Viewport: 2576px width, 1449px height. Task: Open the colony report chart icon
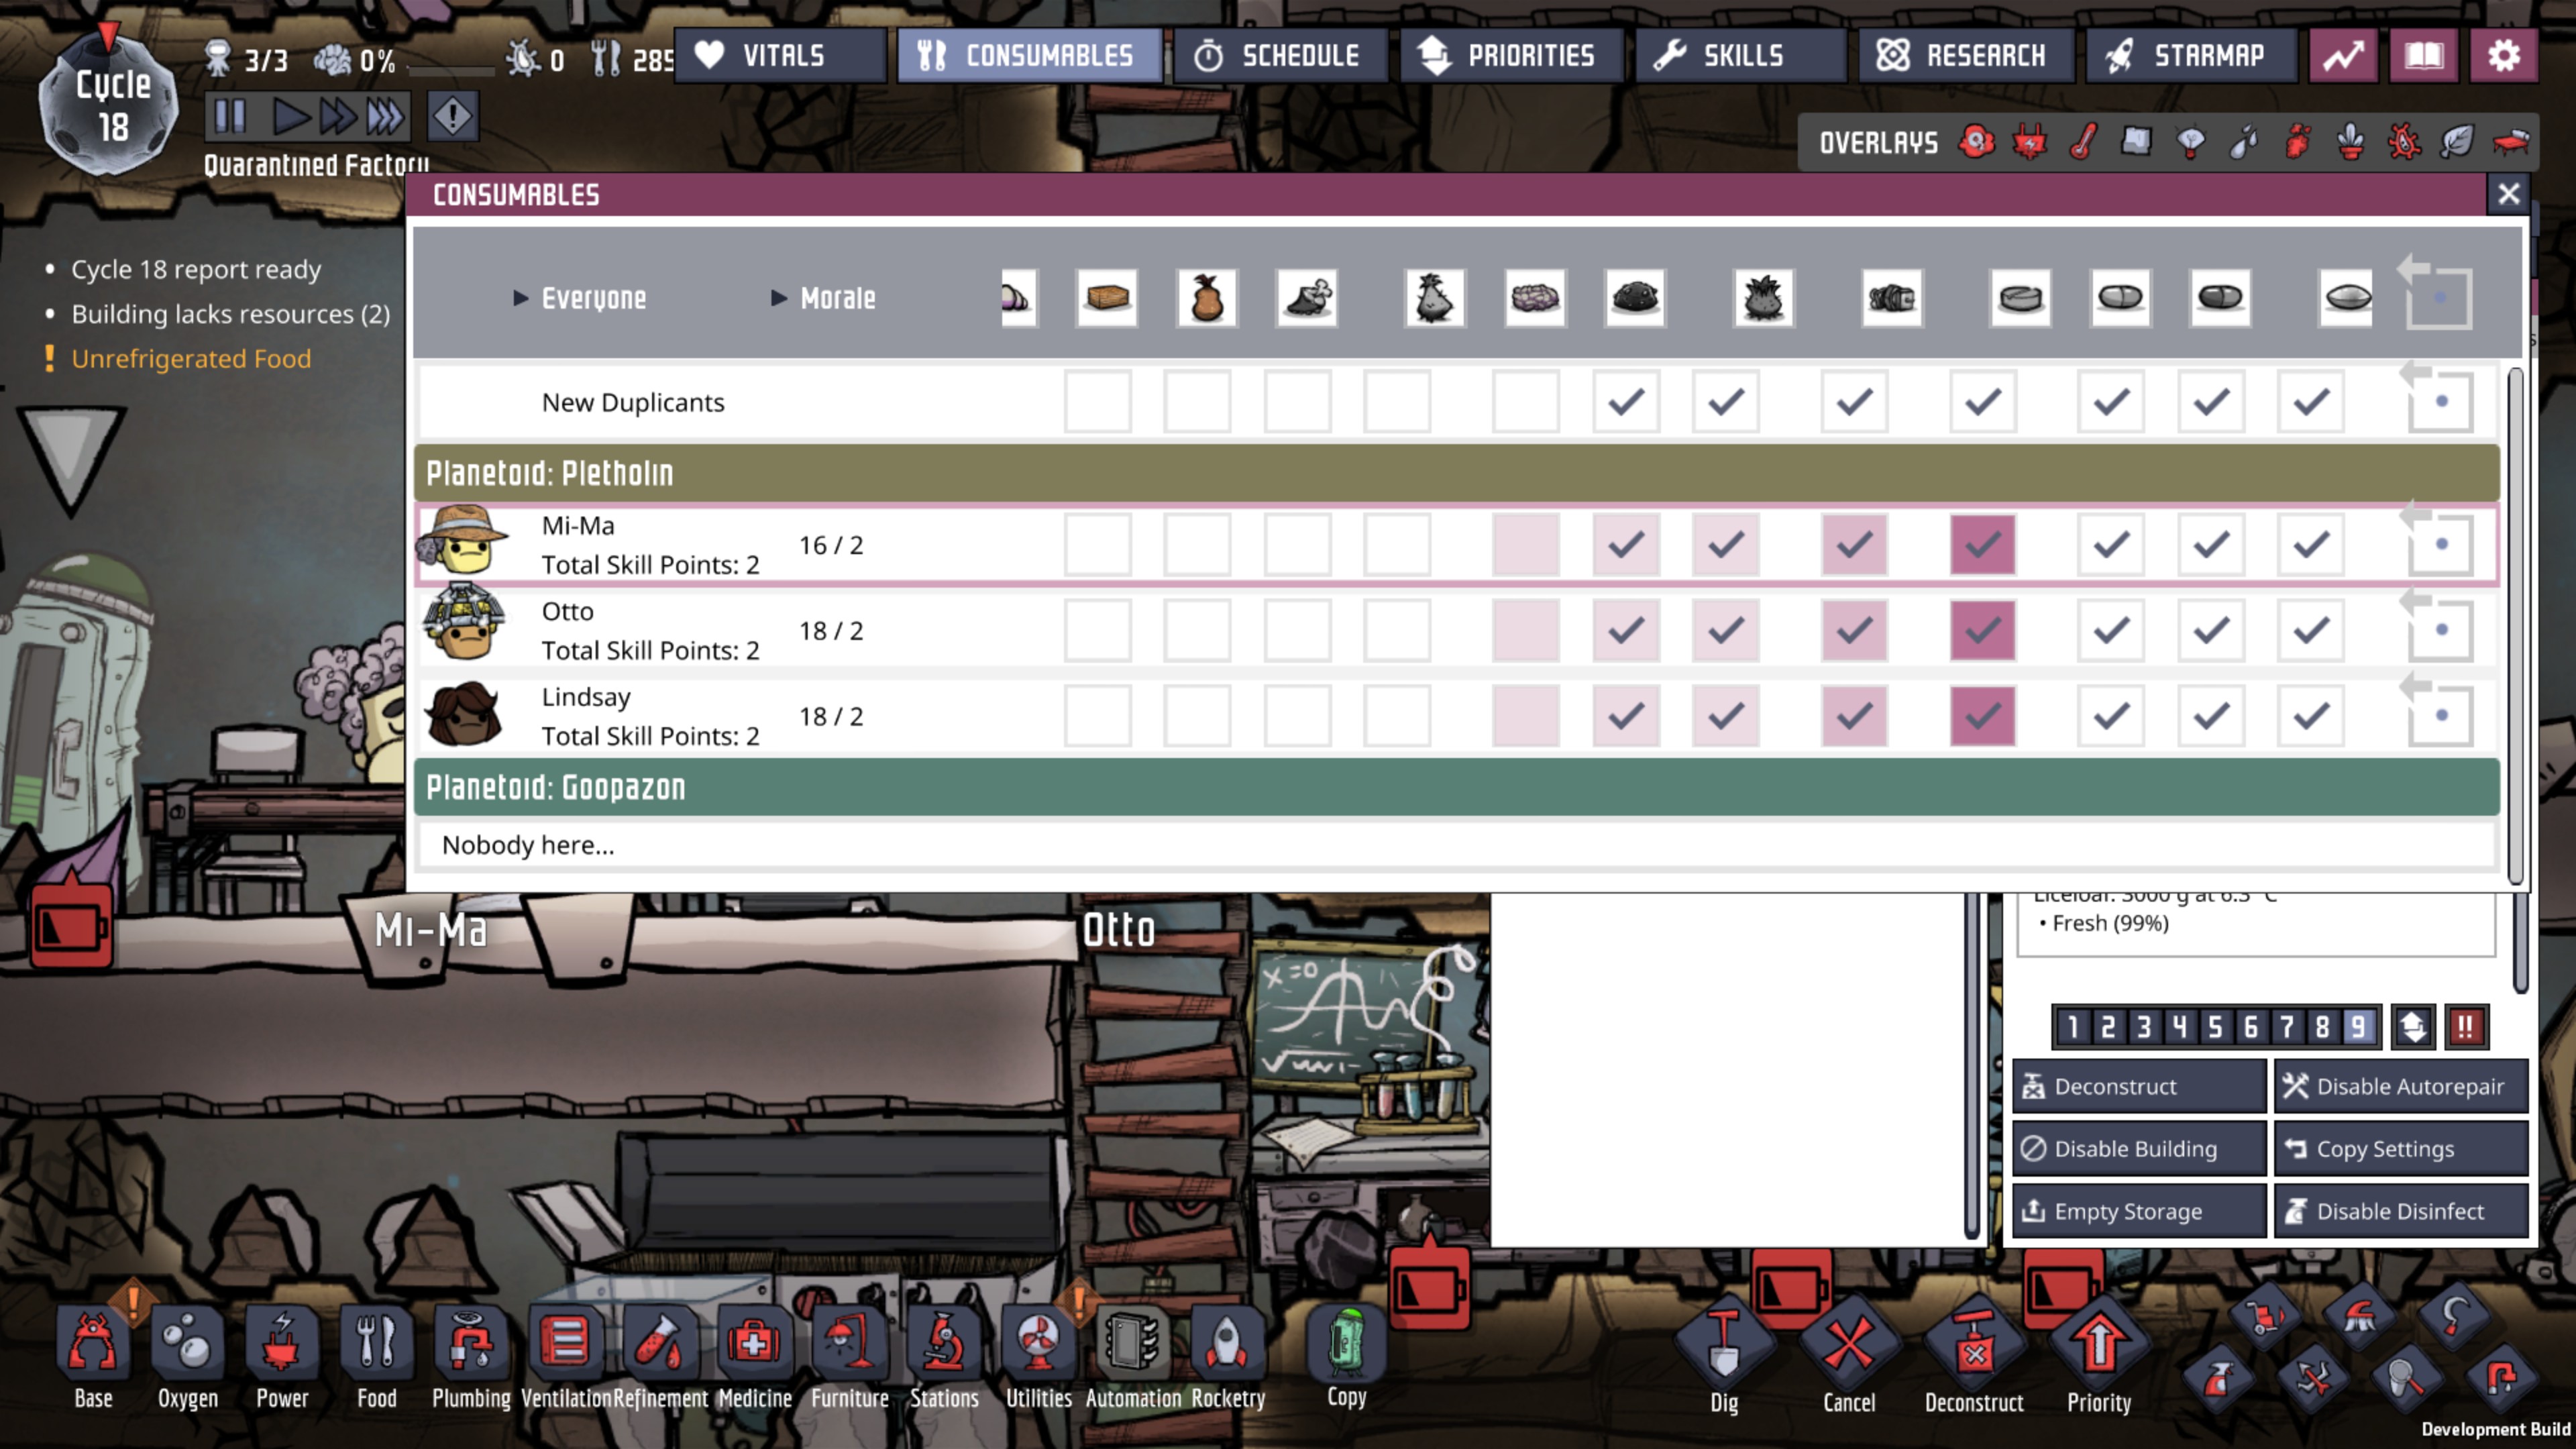(2343, 55)
